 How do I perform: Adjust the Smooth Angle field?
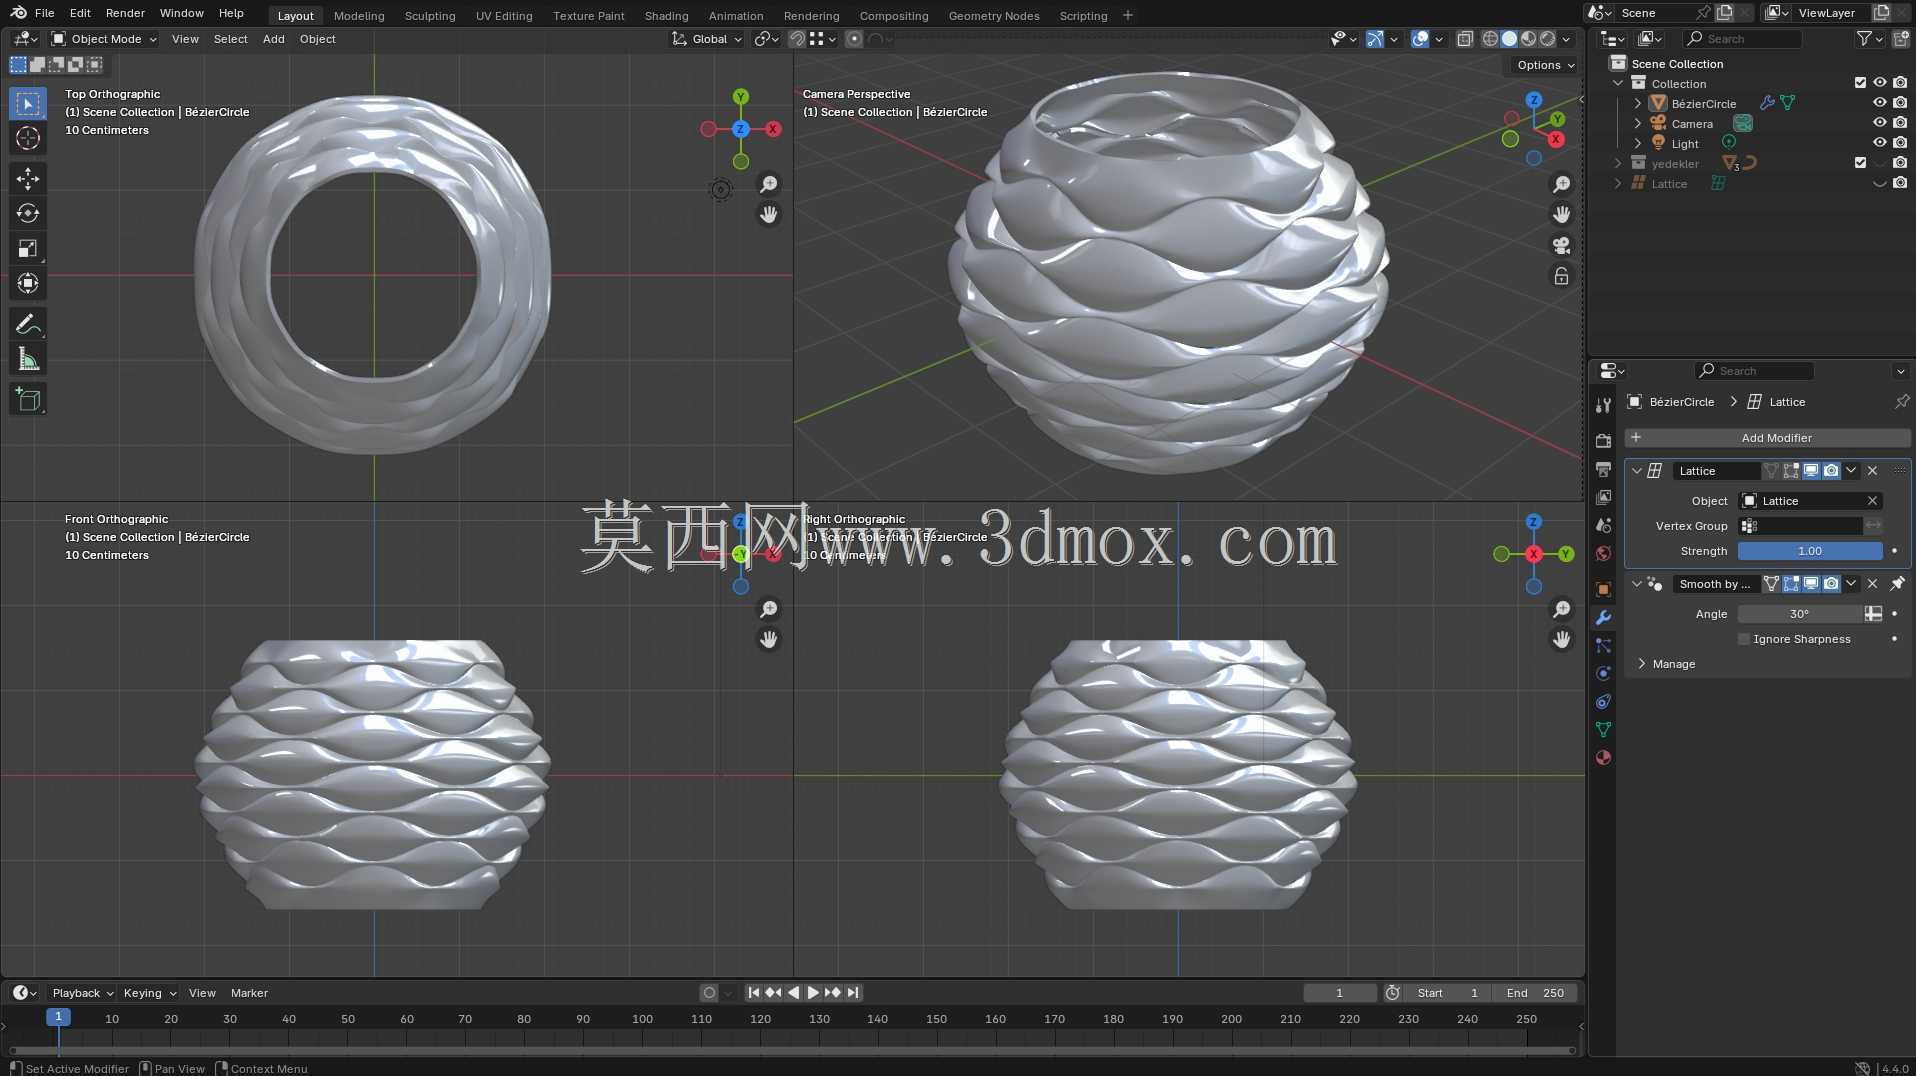pyautogui.click(x=1800, y=614)
